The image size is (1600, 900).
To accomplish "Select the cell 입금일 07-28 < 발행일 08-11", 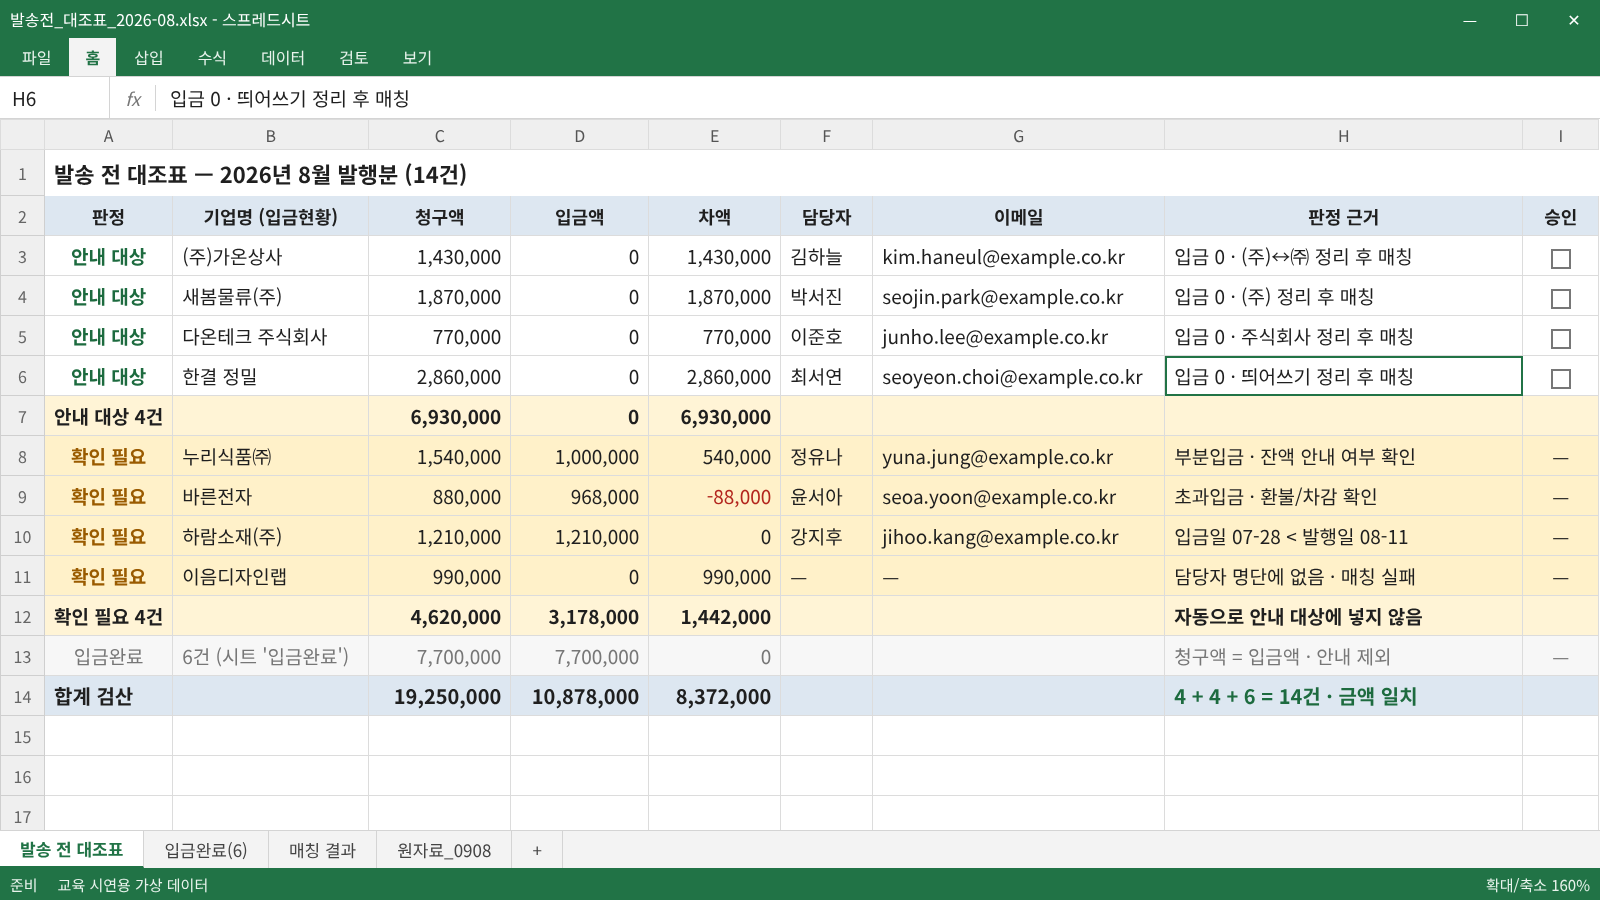I will coord(1343,537).
